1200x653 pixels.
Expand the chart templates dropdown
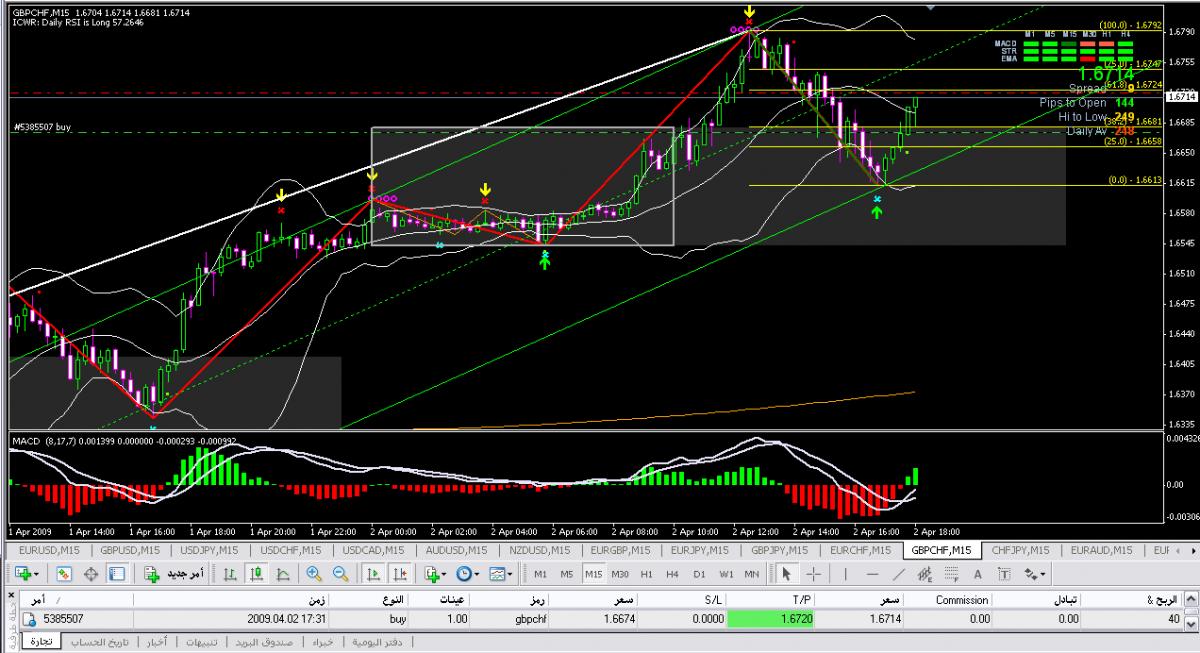[509, 574]
